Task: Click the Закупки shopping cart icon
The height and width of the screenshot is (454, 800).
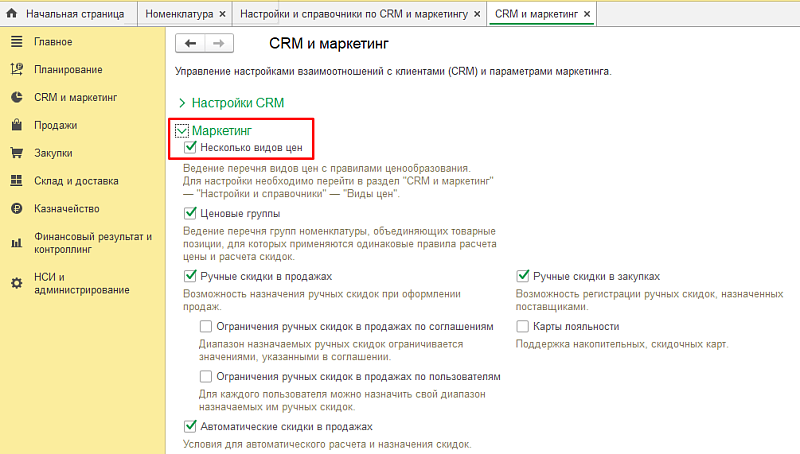Action: [x=16, y=153]
